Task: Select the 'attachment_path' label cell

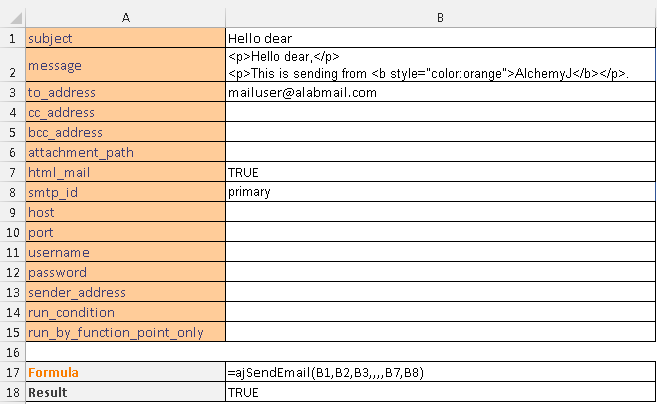Action: [125, 152]
